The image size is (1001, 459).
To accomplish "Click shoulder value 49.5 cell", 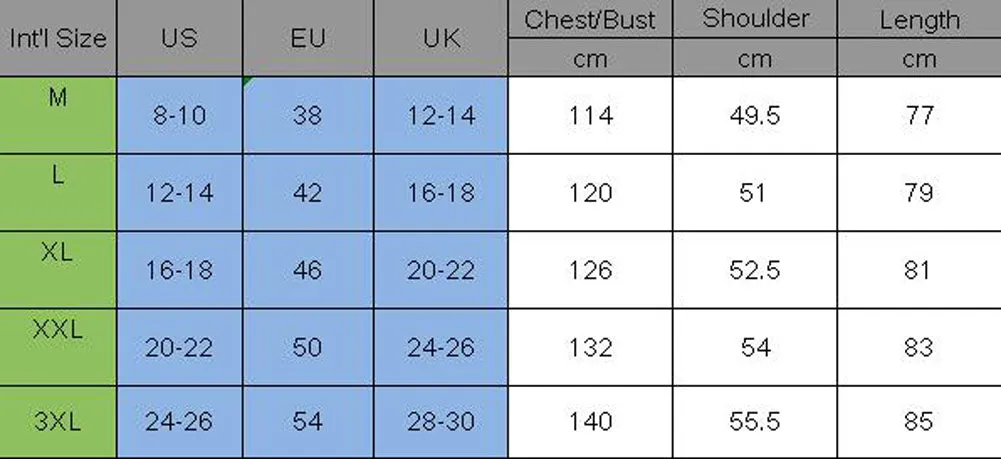I will tap(755, 115).
